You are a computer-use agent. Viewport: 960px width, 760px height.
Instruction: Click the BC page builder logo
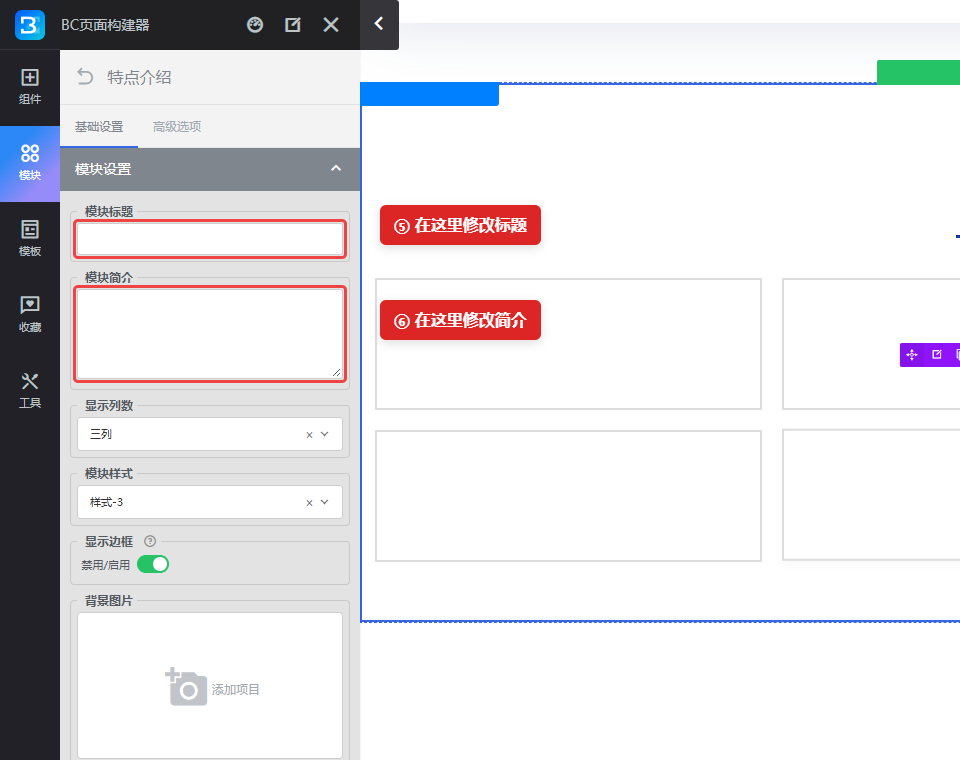click(29, 24)
